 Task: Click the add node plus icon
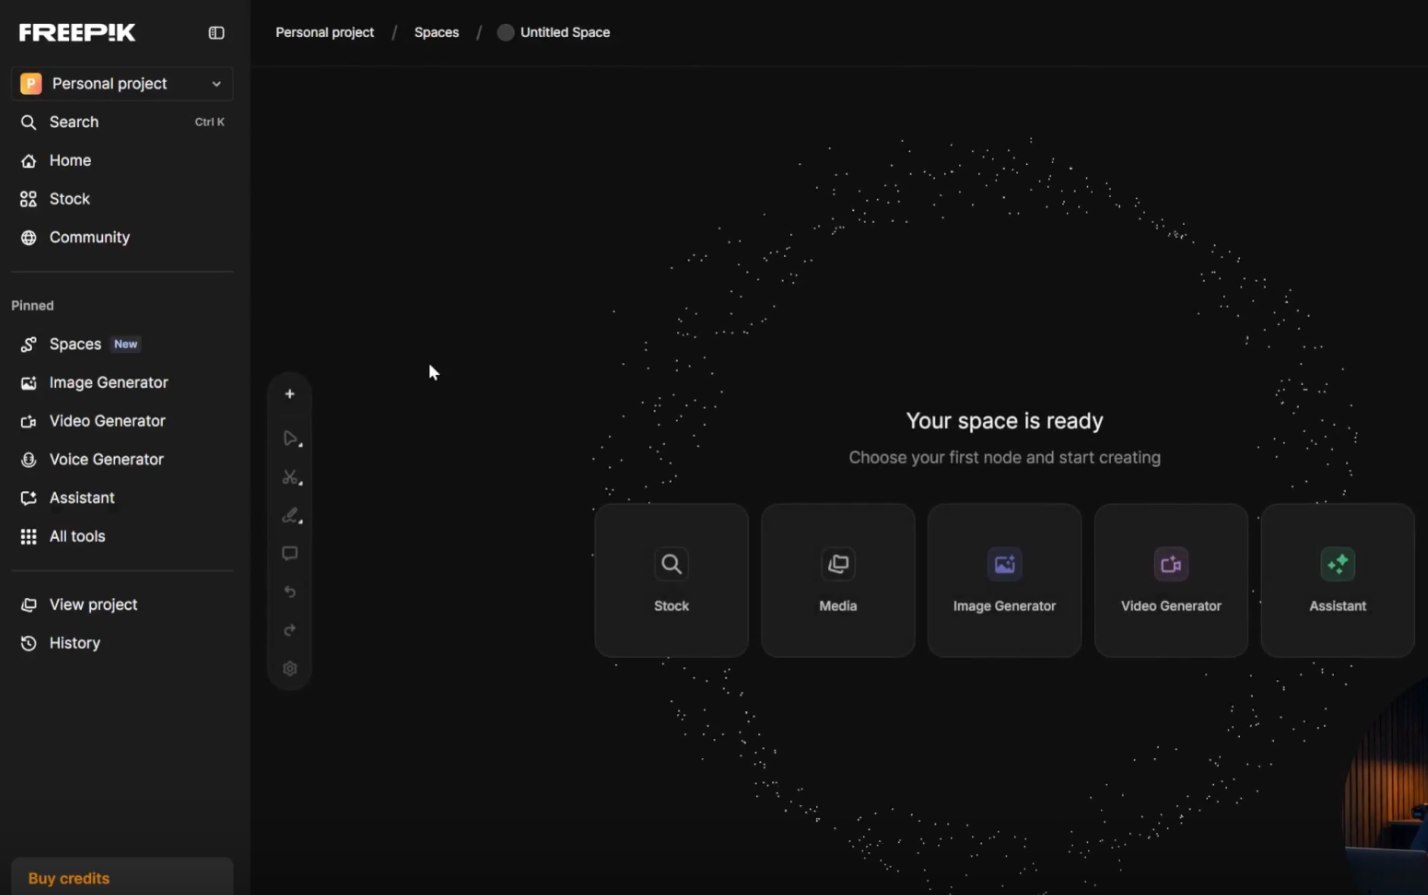tap(290, 394)
